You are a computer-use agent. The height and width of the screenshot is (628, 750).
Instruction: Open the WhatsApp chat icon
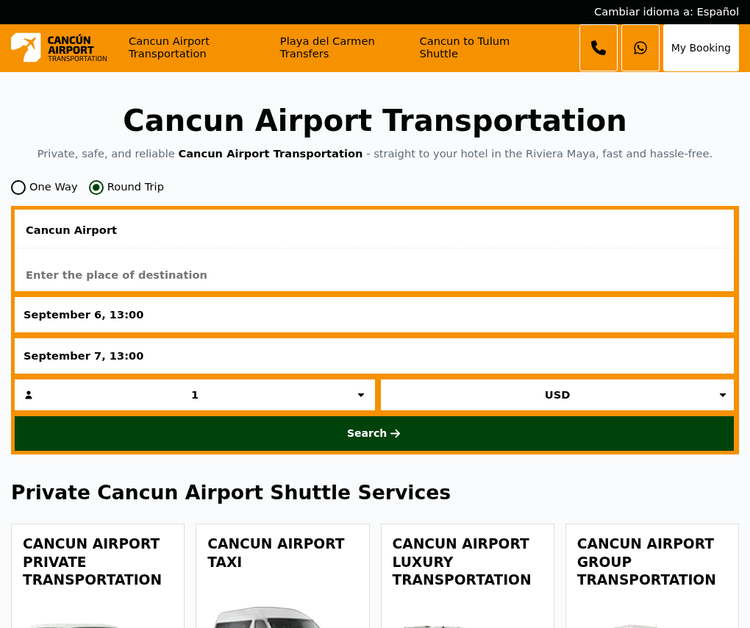pos(640,48)
